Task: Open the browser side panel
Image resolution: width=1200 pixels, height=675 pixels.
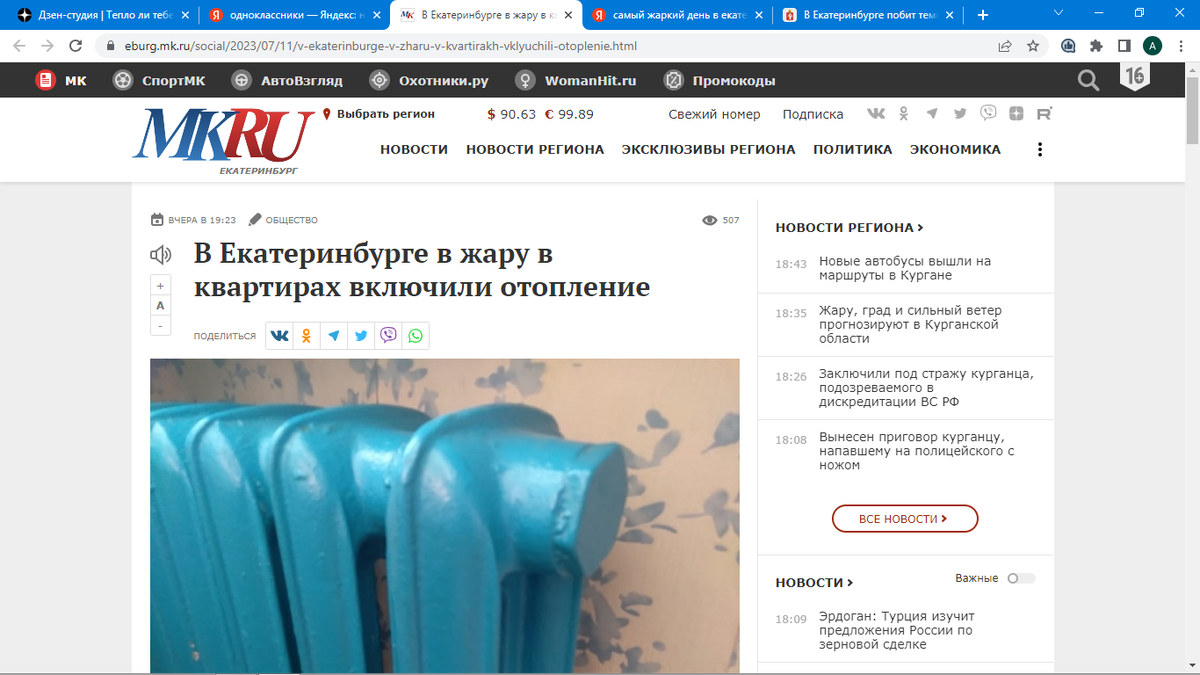Action: coord(1124,46)
